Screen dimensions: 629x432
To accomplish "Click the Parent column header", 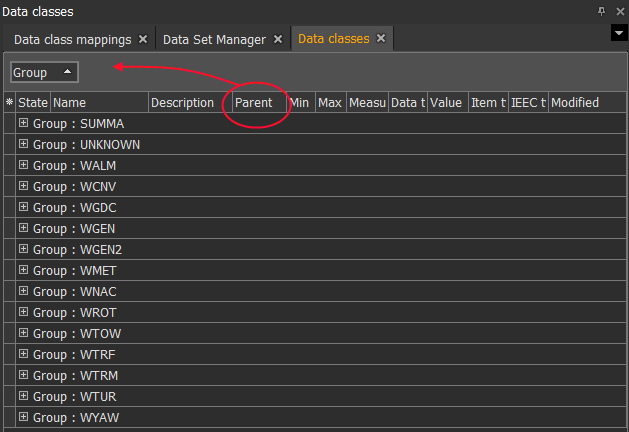I will pyautogui.click(x=254, y=103).
